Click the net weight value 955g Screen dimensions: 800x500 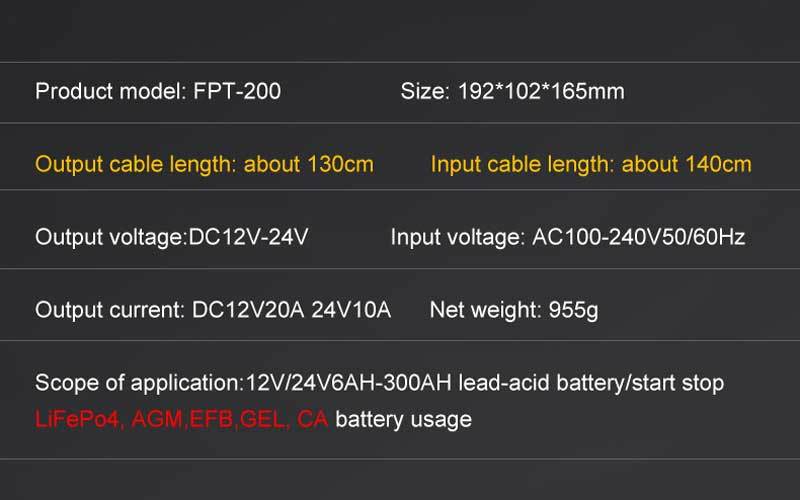point(574,310)
